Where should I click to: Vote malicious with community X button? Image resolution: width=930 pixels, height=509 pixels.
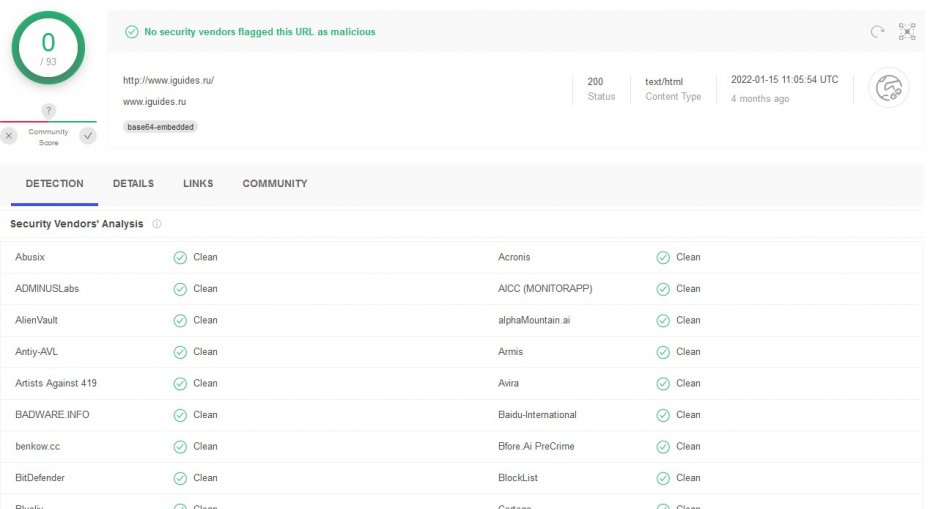tap(9, 136)
